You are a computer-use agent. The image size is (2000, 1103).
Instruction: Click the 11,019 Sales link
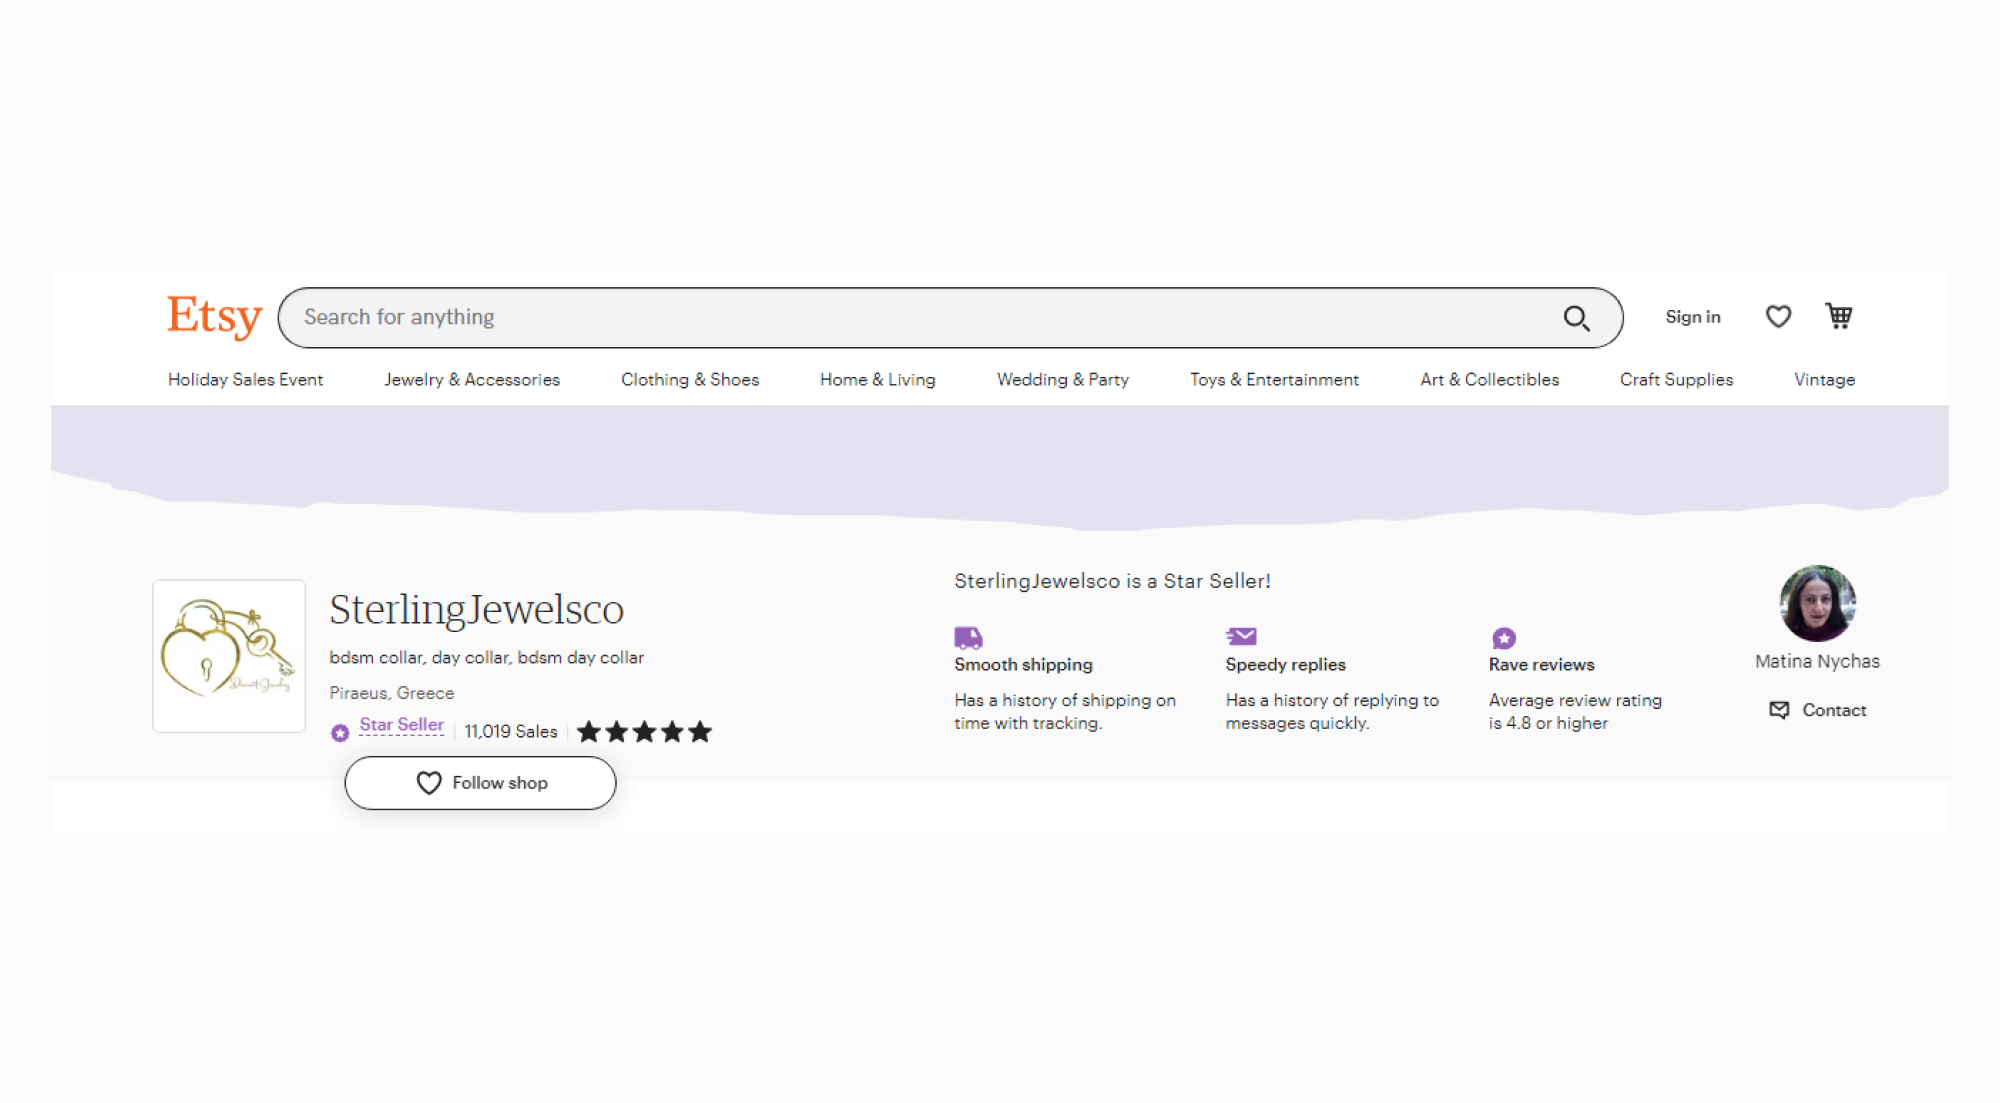tap(511, 732)
